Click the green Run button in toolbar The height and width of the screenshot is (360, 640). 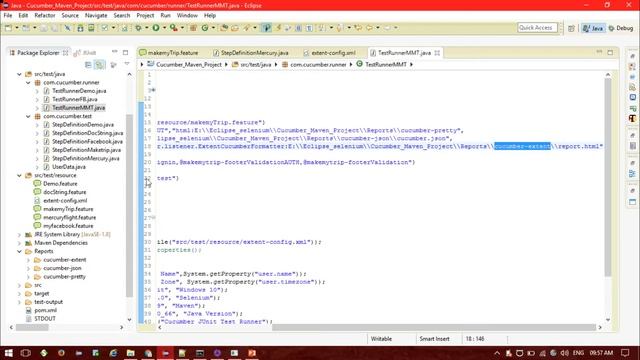(x=156, y=28)
